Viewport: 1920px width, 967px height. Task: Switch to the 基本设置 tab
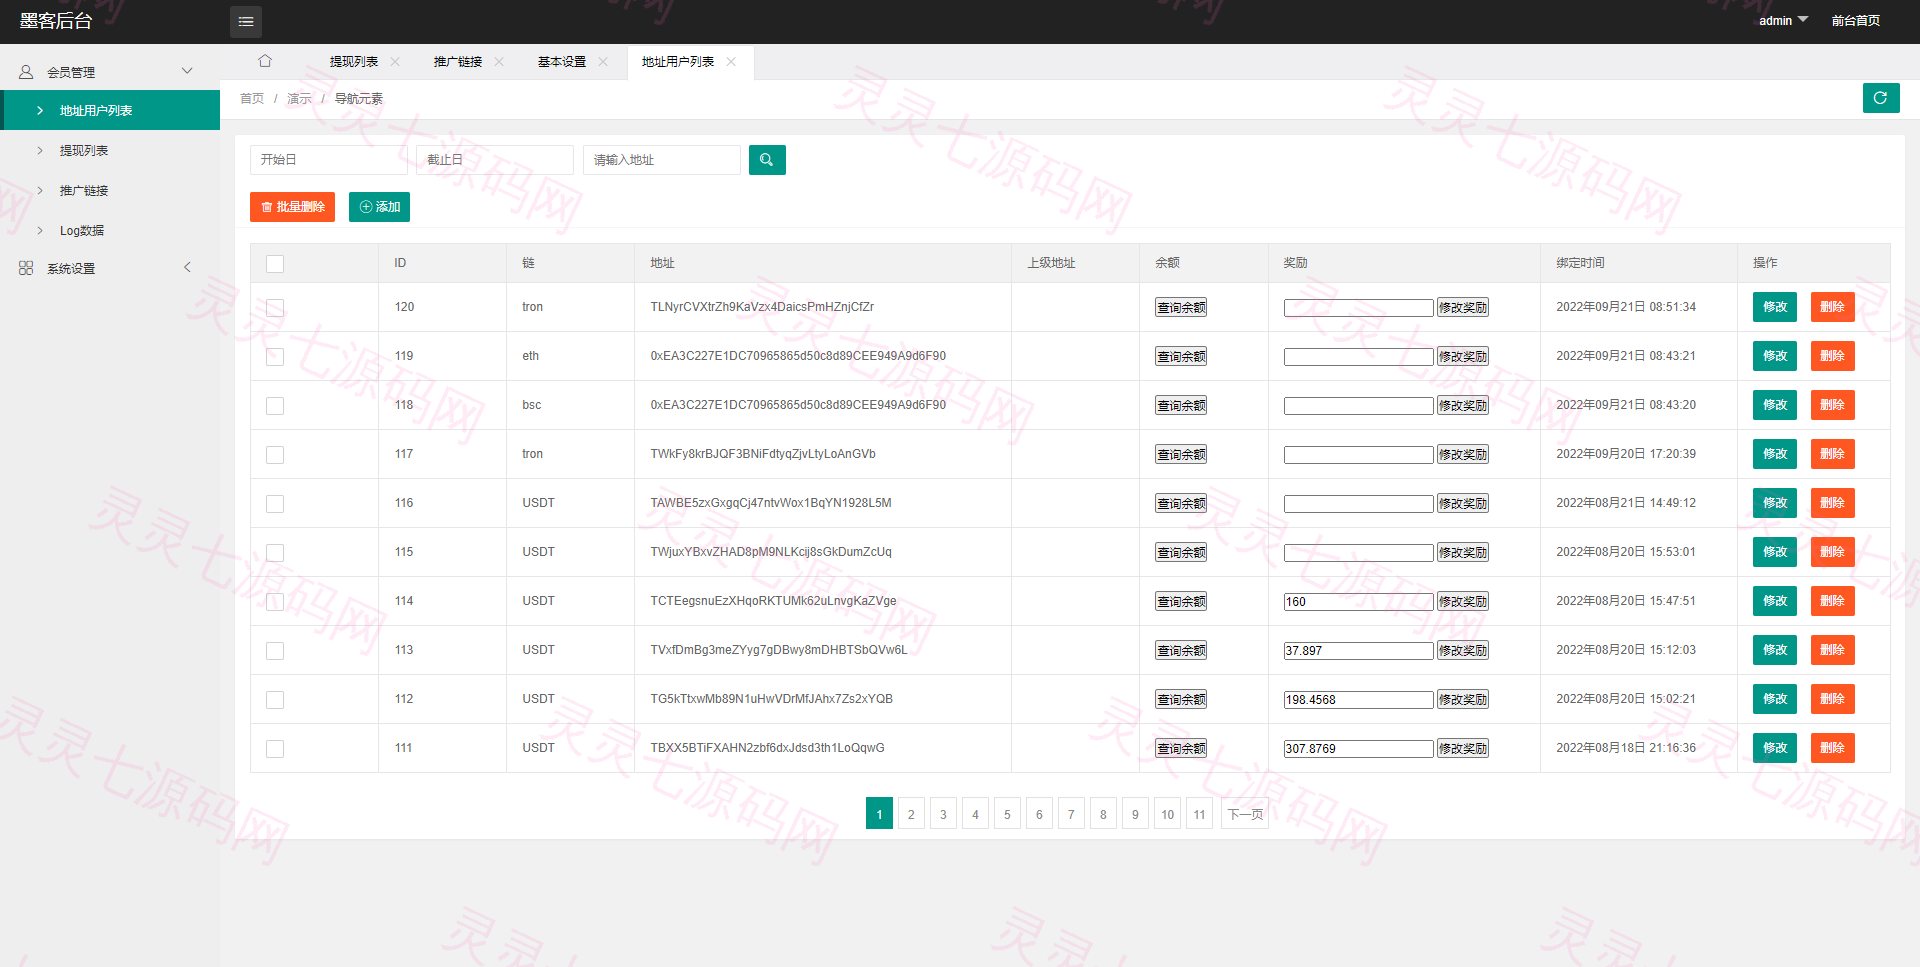tap(562, 62)
